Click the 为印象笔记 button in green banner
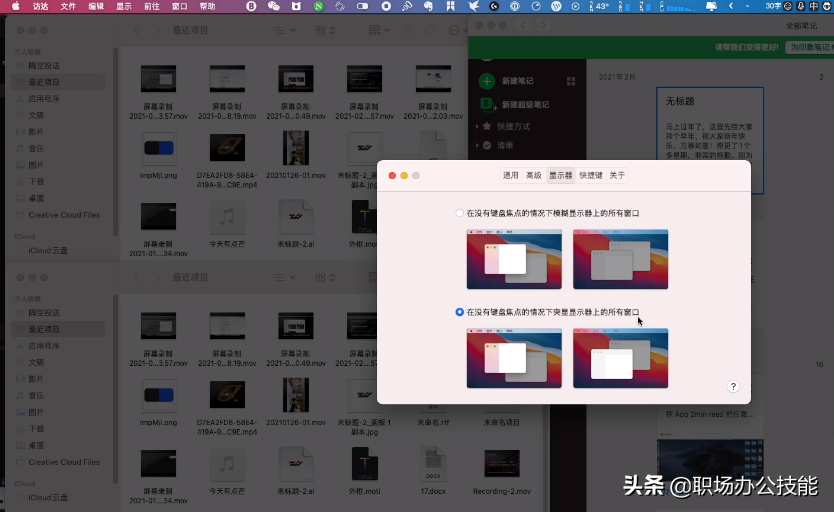This screenshot has width=834, height=512. (x=810, y=47)
